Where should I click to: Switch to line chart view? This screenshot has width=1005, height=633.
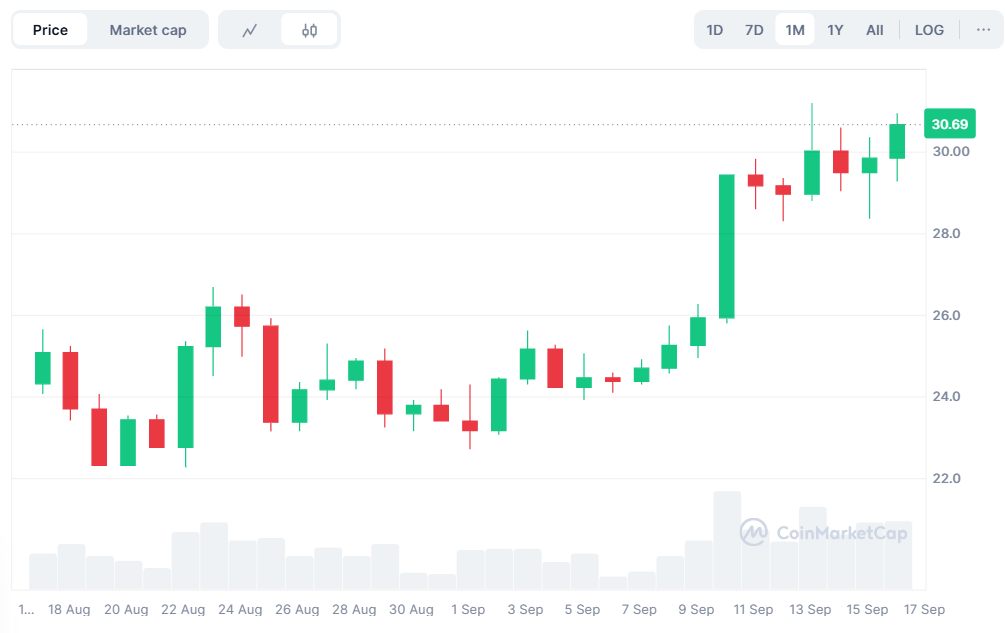[x=250, y=29]
